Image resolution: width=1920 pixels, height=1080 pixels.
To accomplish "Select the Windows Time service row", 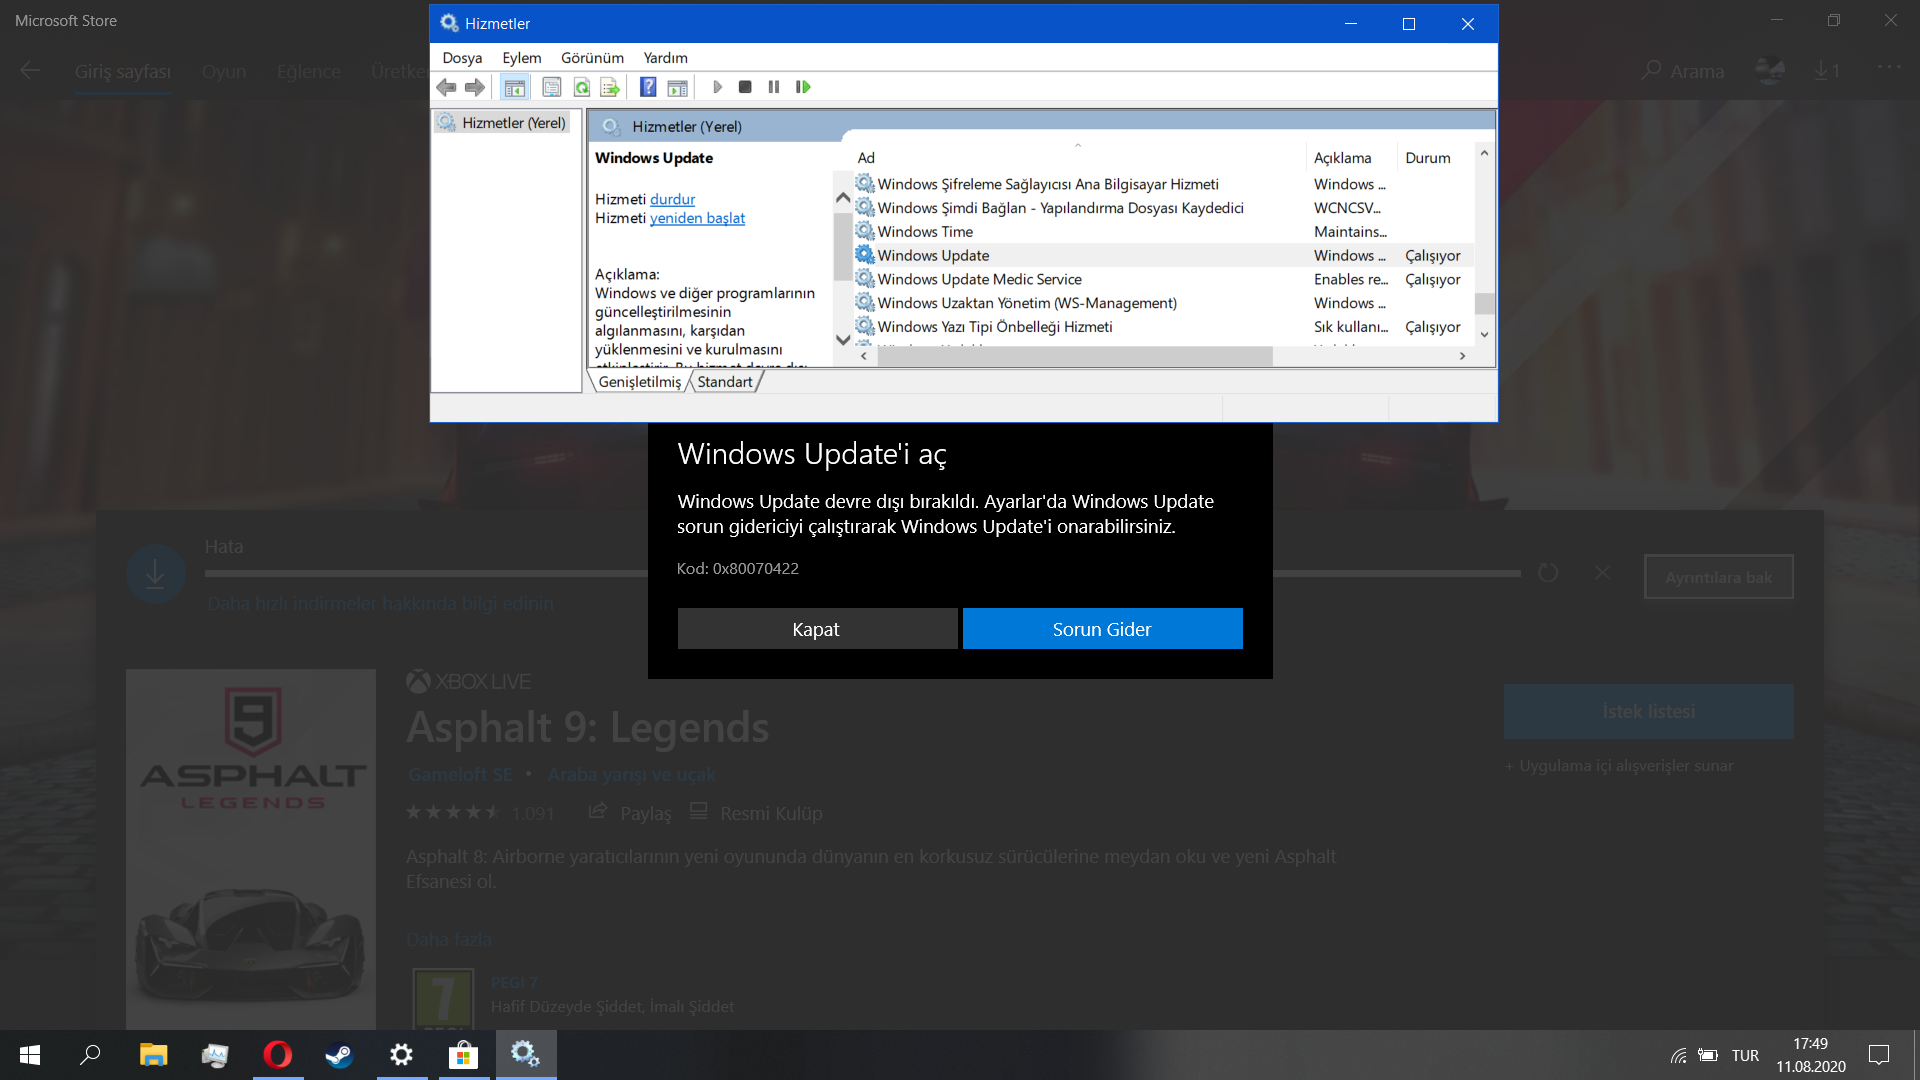I will coord(1163,232).
